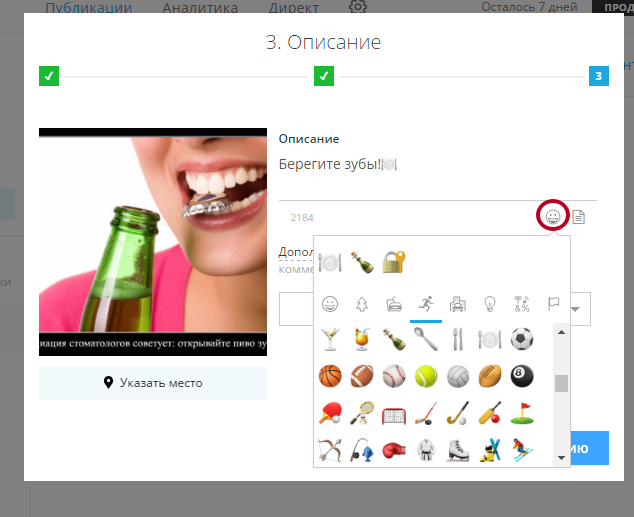Viewport: 634px width, 517px height.
Task: Click emoji list scroll down arrow
Action: (561, 458)
